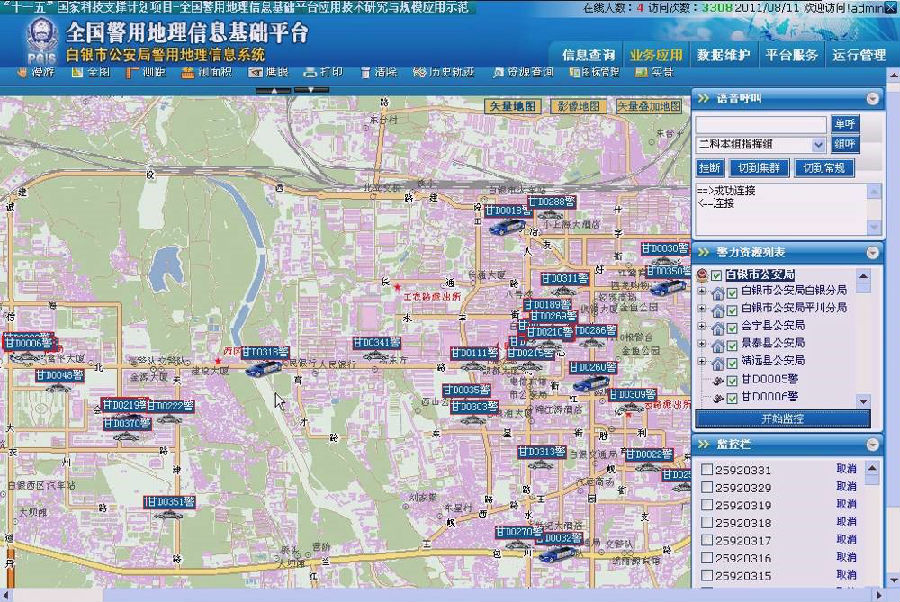The height and width of the screenshot is (602, 900).
Task: Collapse the 监控栏 panel
Action: coord(872,444)
